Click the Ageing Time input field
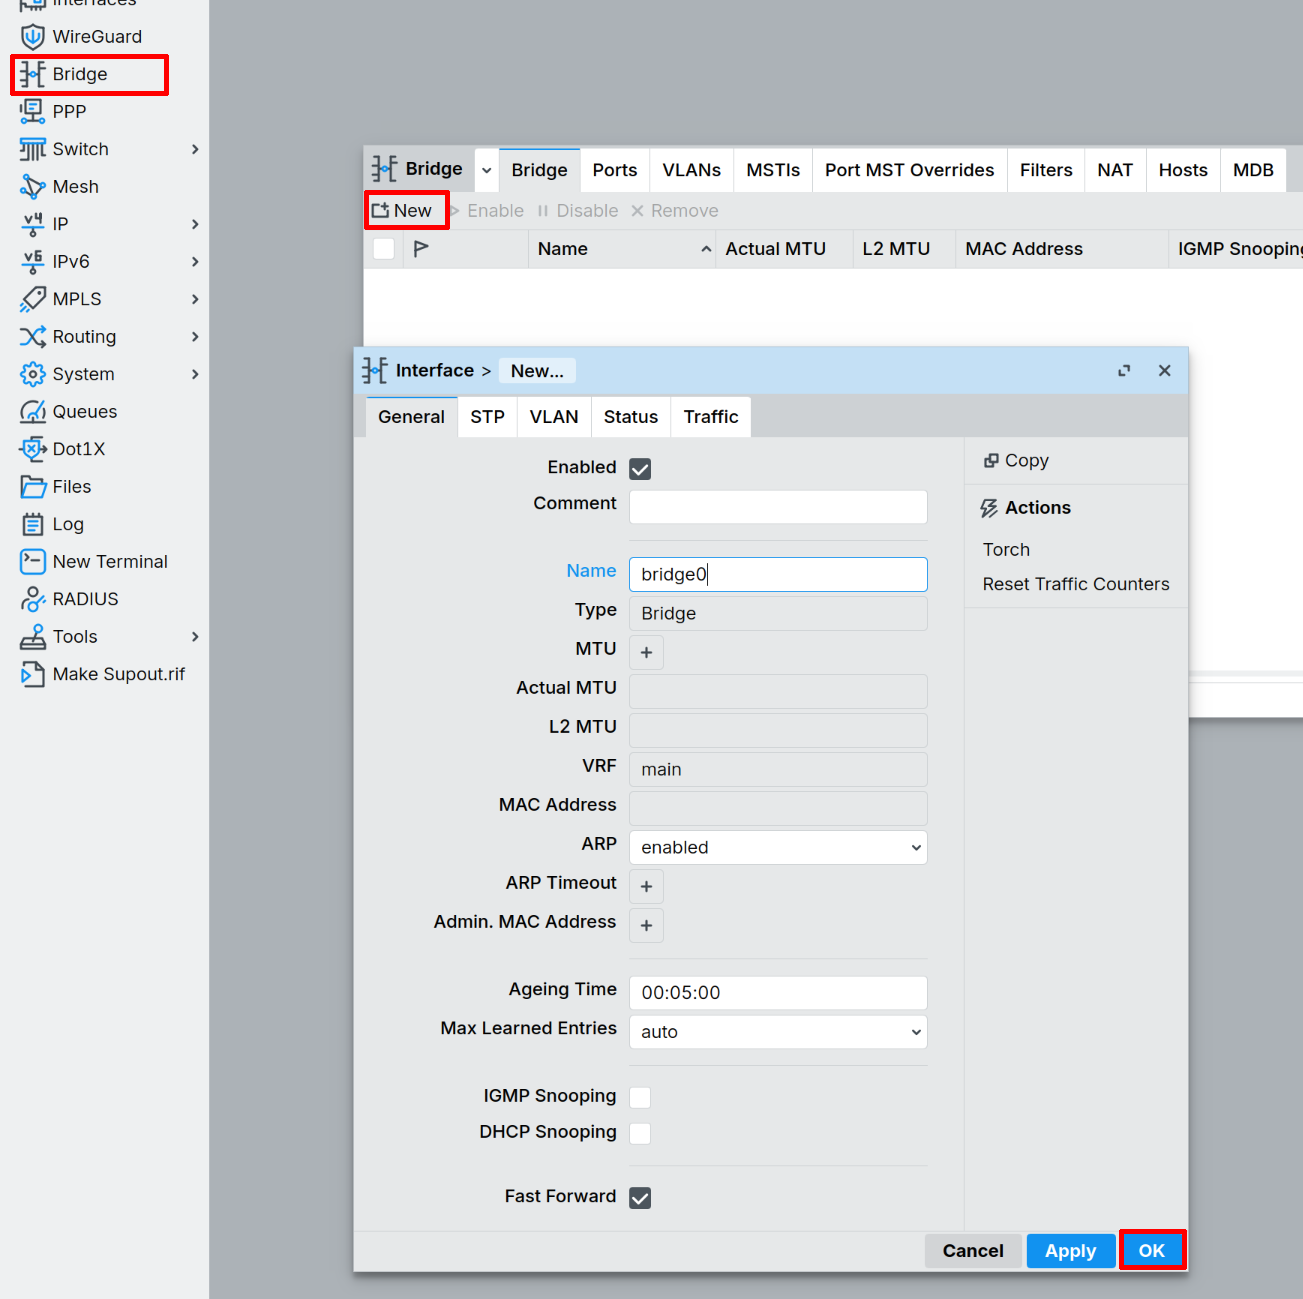The image size is (1303, 1299). tap(778, 993)
